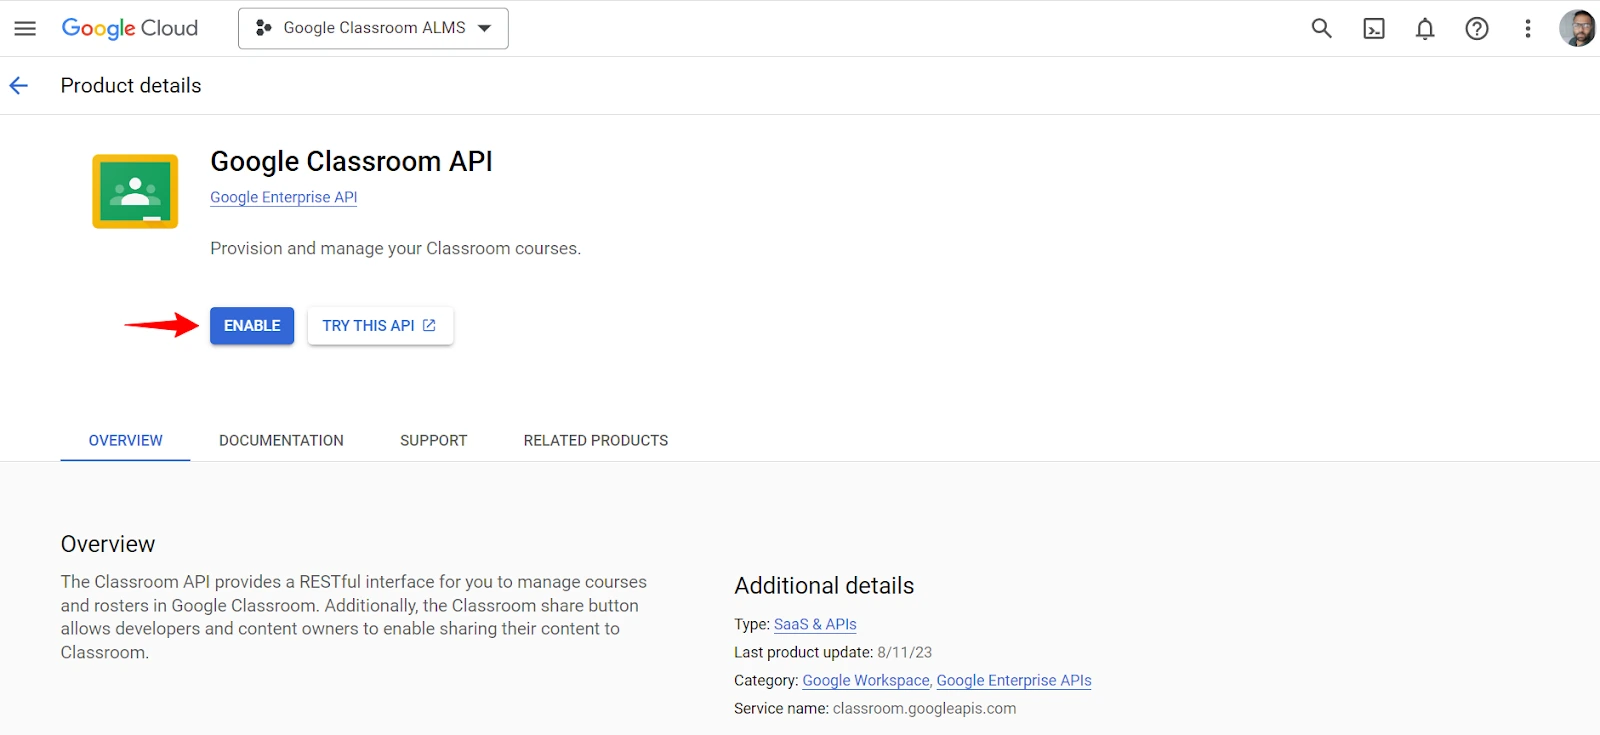
Task: Open the user account avatar
Action: coord(1578,28)
